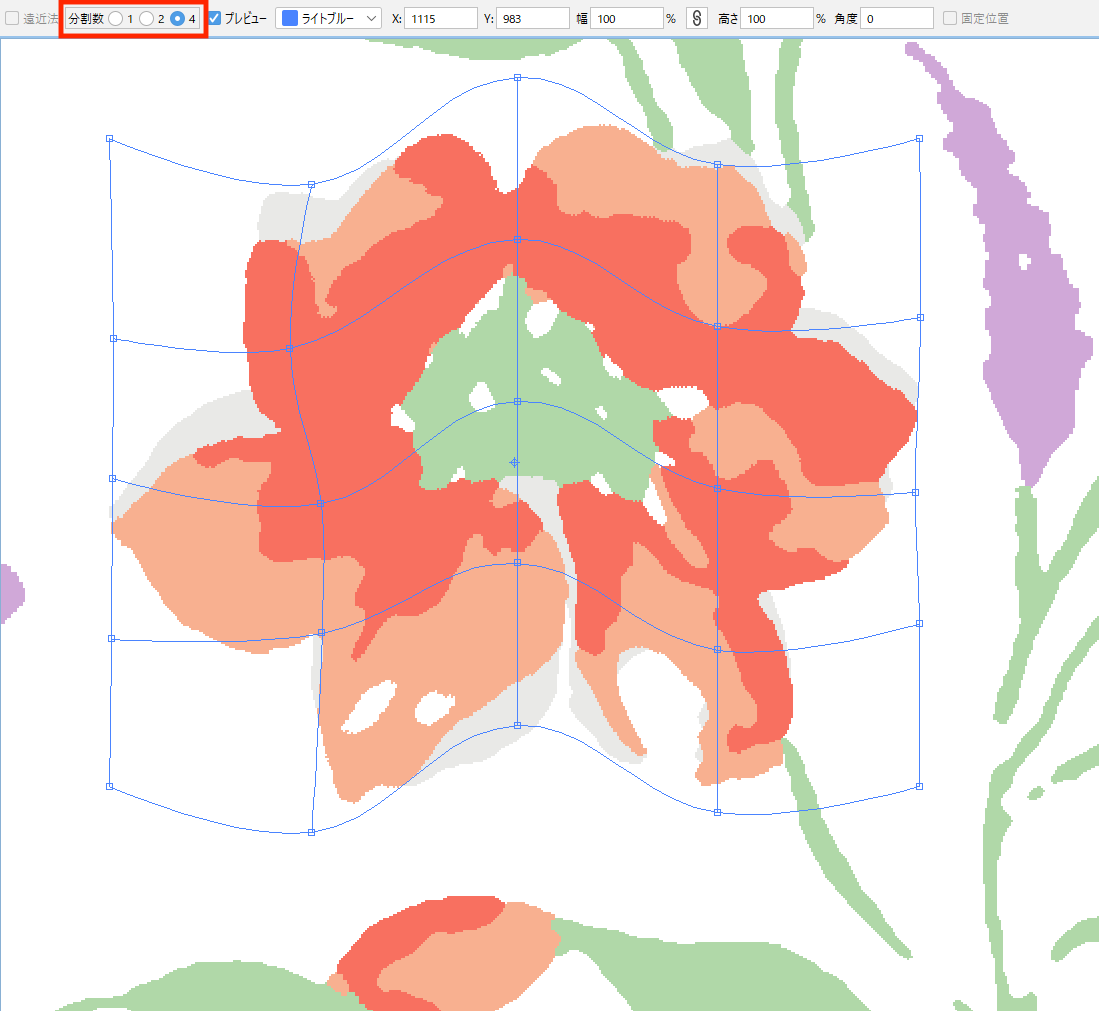Viewport: 1099px width, 1011px height.
Task: Select 分割数 radio option 1
Action: click(x=116, y=18)
